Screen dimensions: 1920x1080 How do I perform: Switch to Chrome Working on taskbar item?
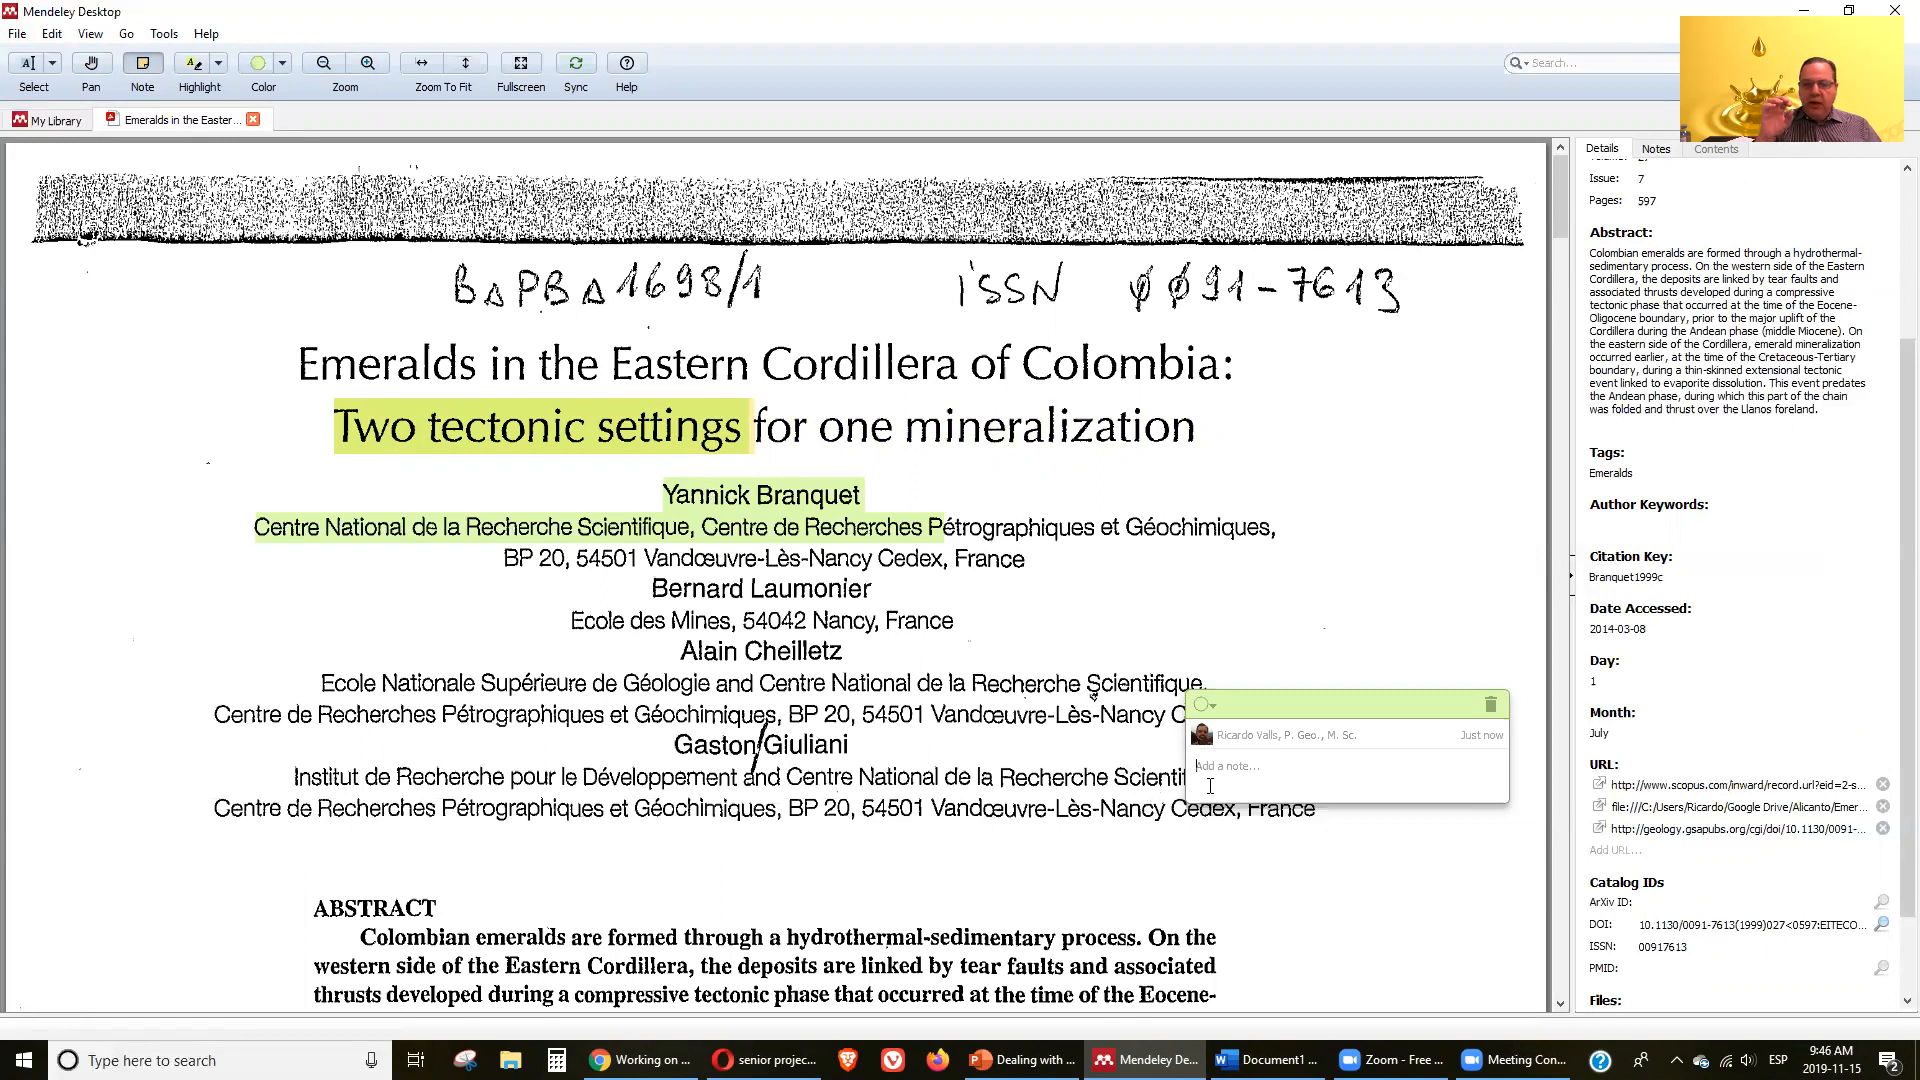click(x=640, y=1060)
